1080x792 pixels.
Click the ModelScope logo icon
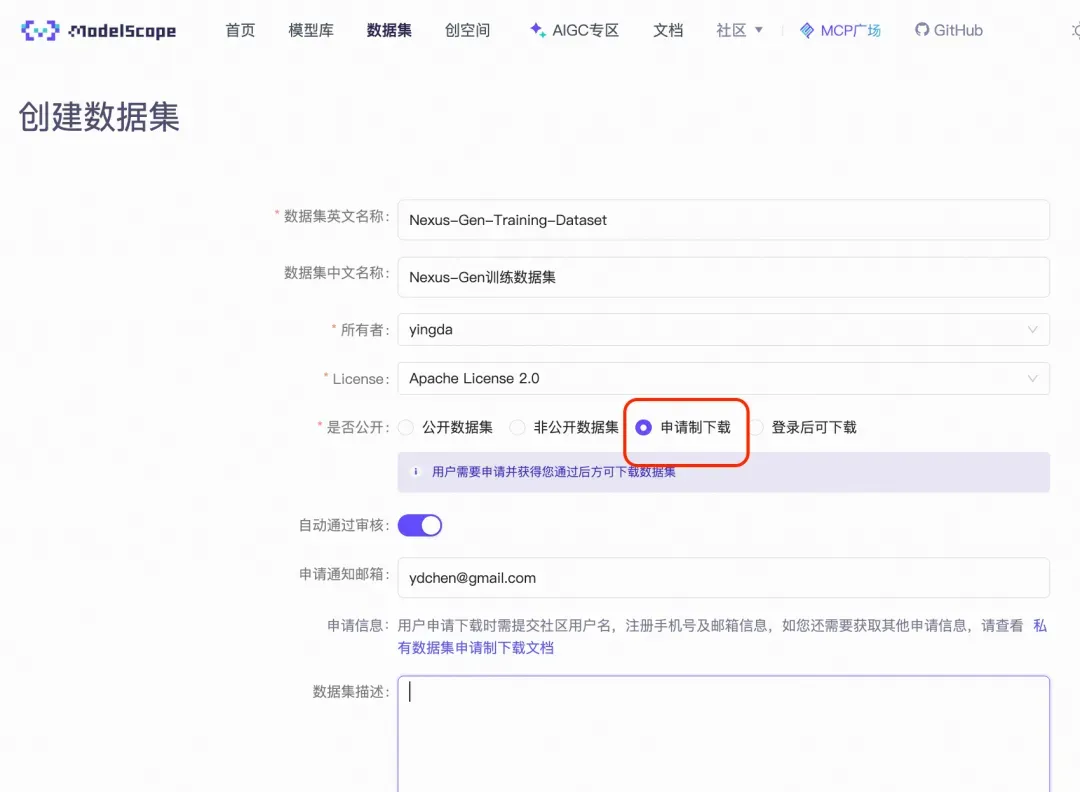tap(40, 30)
